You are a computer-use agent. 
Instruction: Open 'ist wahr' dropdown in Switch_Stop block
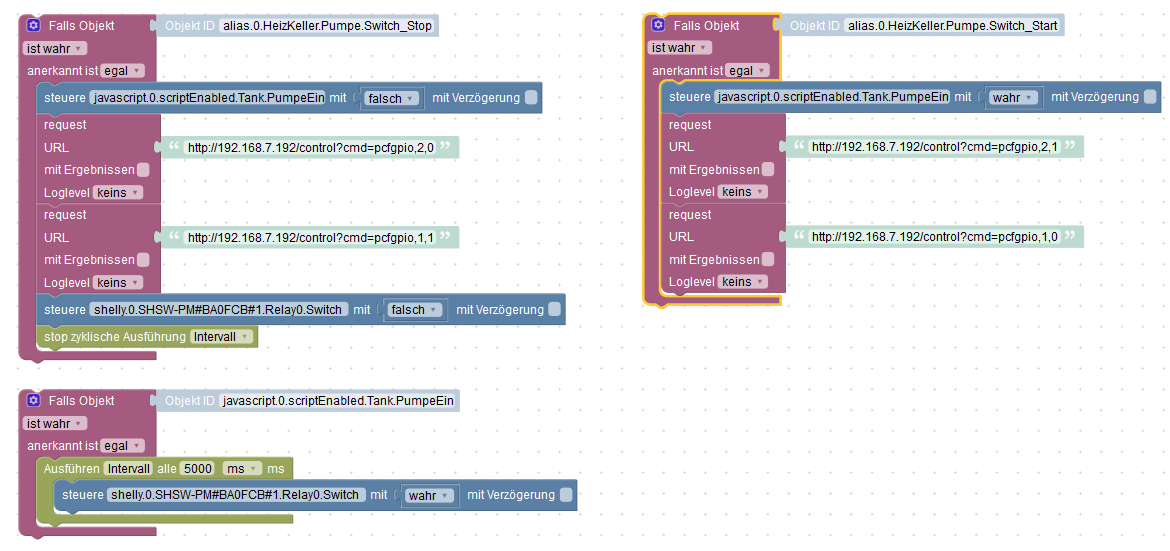point(55,49)
